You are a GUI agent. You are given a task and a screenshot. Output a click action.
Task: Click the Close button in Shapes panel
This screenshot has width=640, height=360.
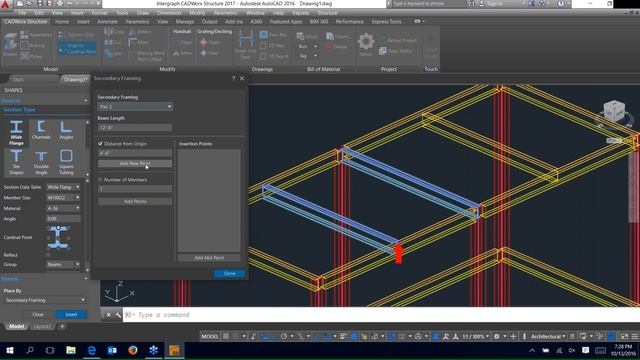[38, 314]
